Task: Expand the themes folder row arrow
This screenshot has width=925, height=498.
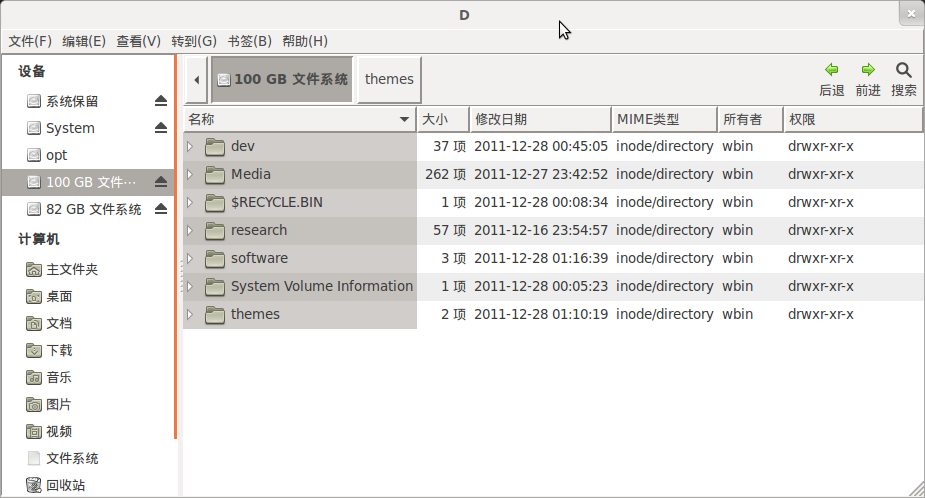Action: (190, 314)
